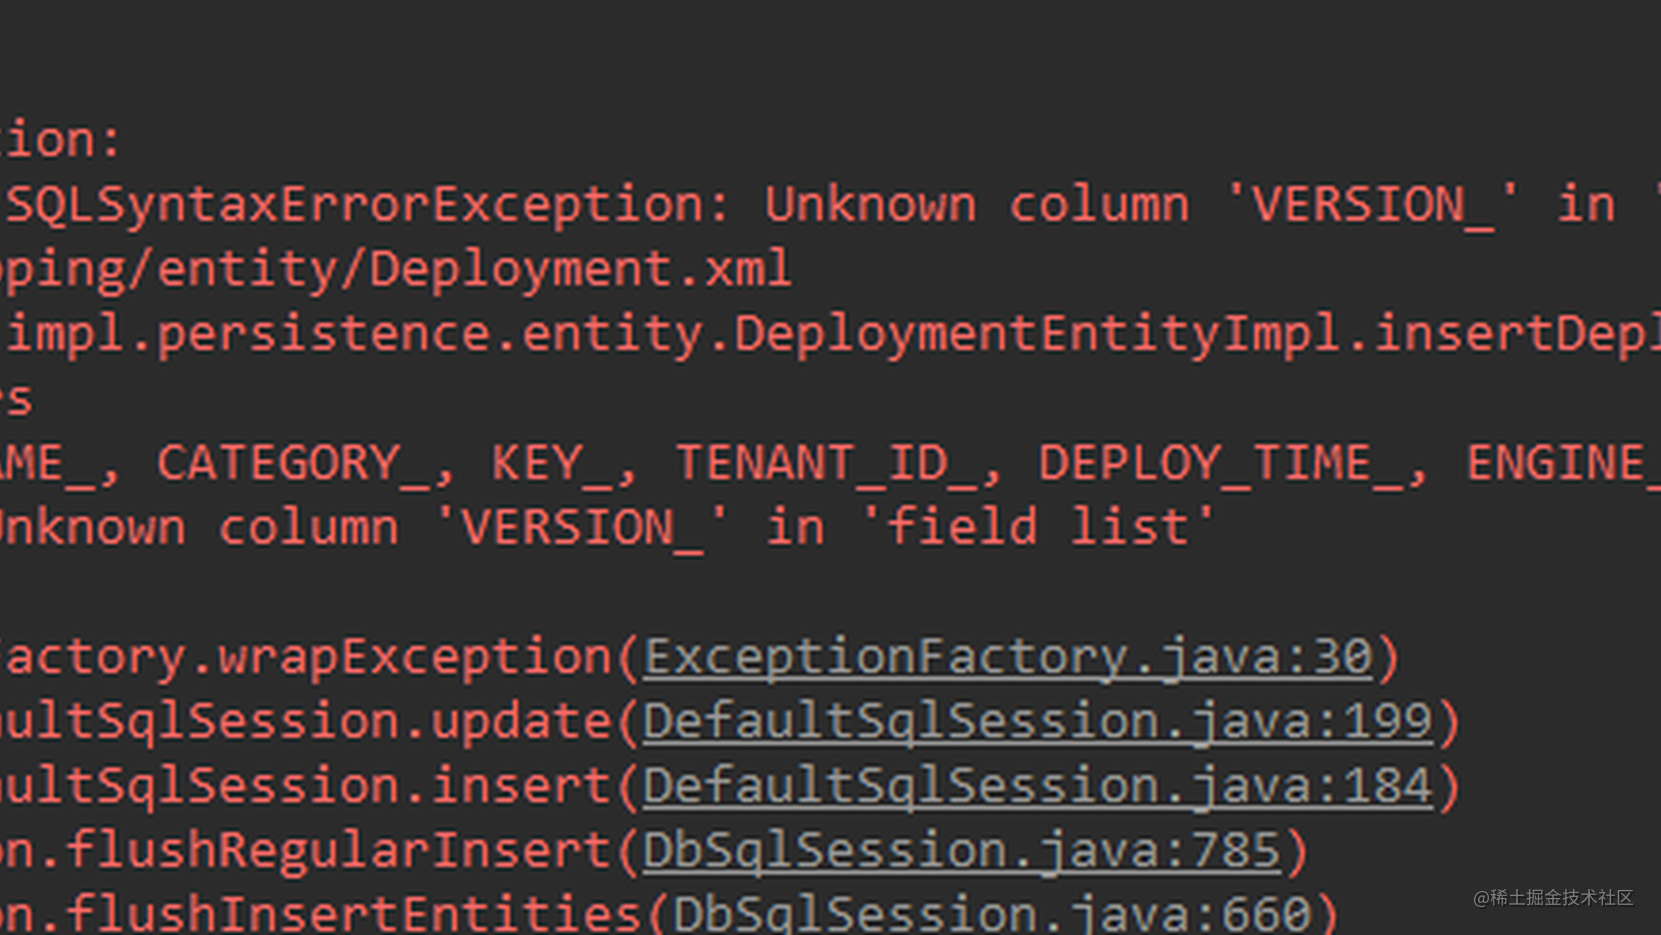The image size is (1661, 935).
Task: Click the TENANT_ID_ column name
Action: [x=826, y=464]
